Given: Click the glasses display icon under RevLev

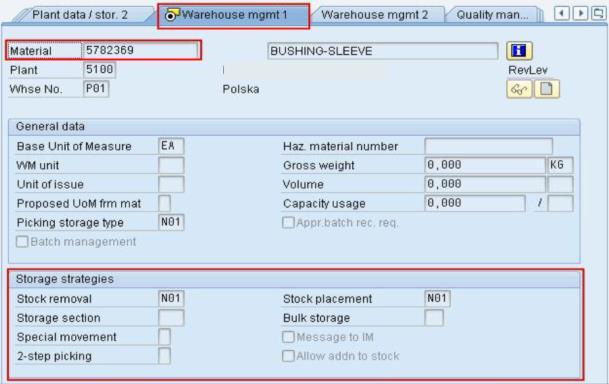Looking at the screenshot, I should (519, 89).
